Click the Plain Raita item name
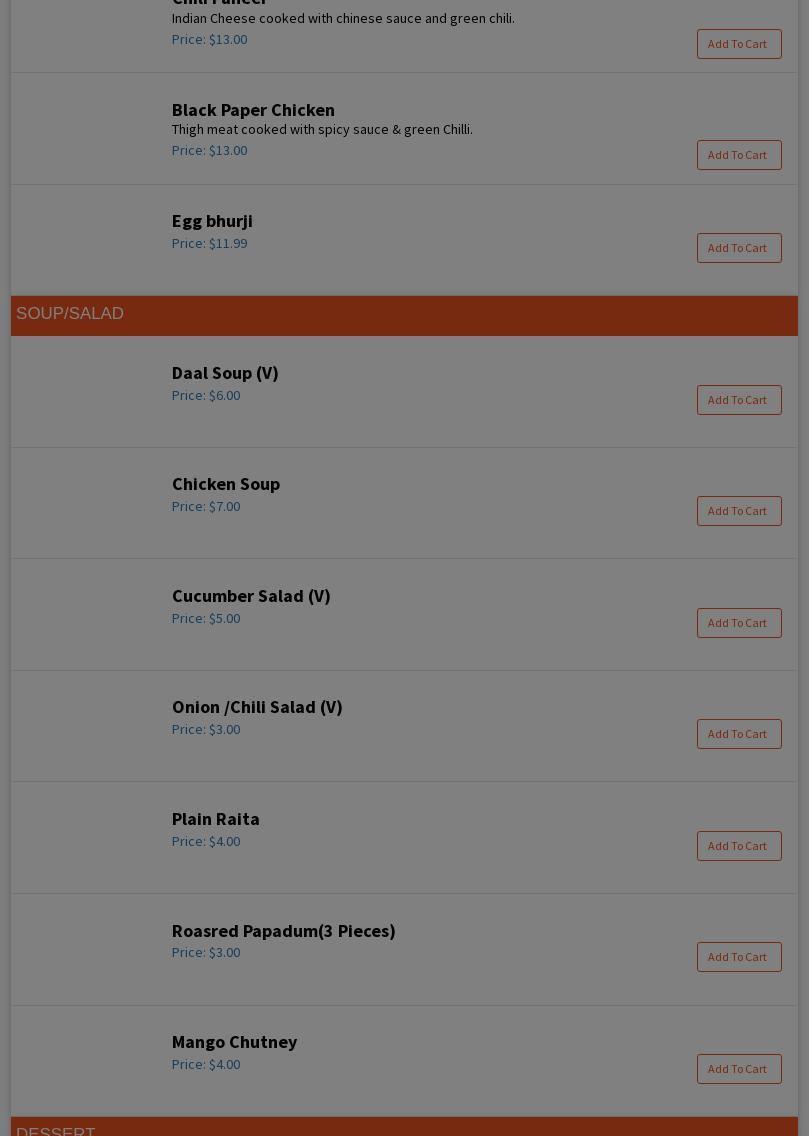The image size is (809, 1136). (215, 819)
